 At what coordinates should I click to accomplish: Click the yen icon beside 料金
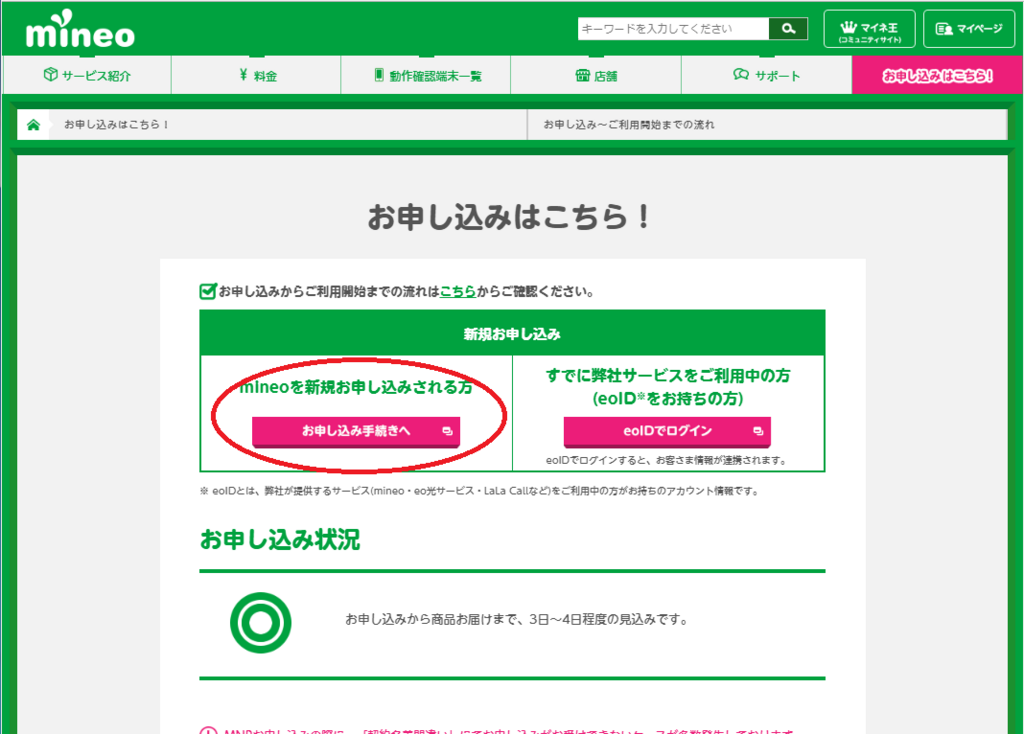coord(243,74)
